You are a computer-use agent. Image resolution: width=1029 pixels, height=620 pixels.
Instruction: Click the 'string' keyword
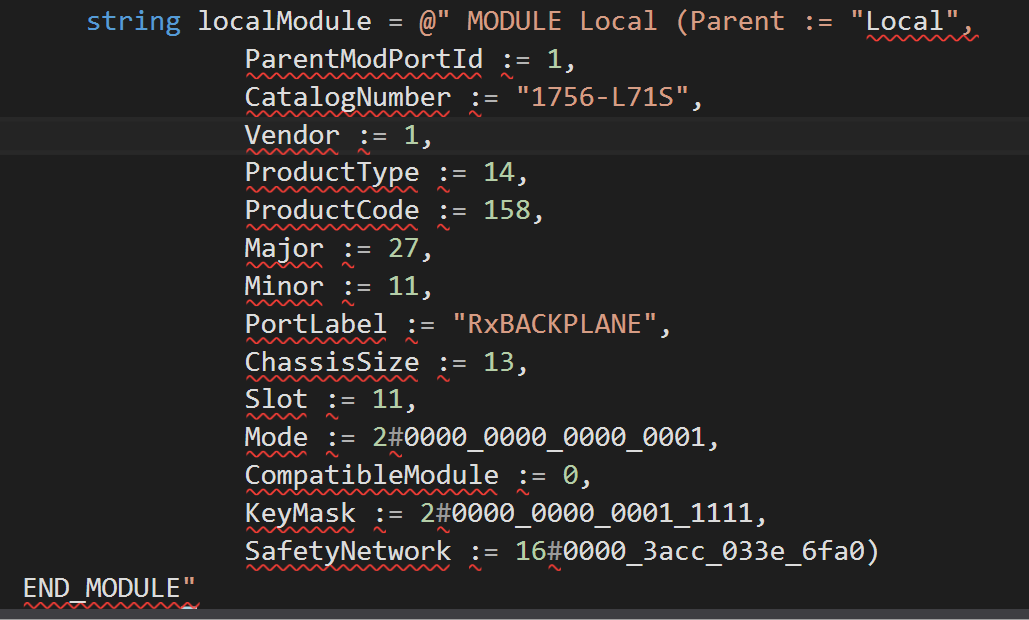click(134, 22)
